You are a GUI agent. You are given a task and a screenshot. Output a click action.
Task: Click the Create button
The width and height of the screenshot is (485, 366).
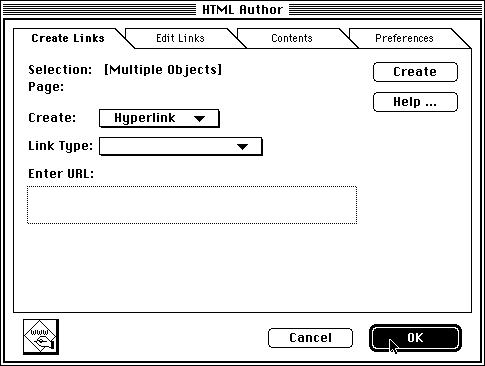415,72
